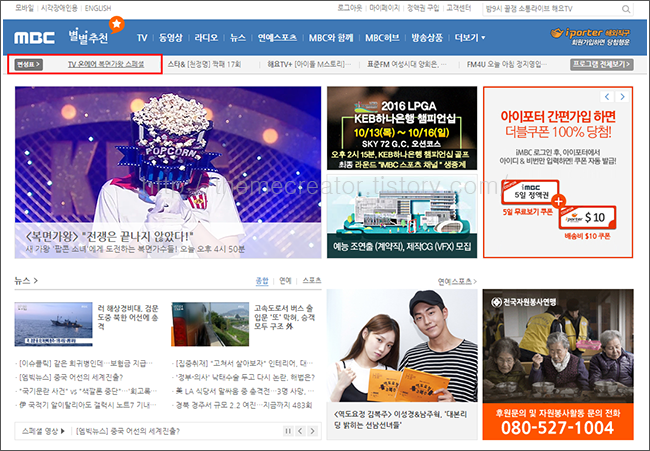The image size is (650, 451).
Task: Click 프로그램 전체보기 button
Action: click(x=601, y=64)
